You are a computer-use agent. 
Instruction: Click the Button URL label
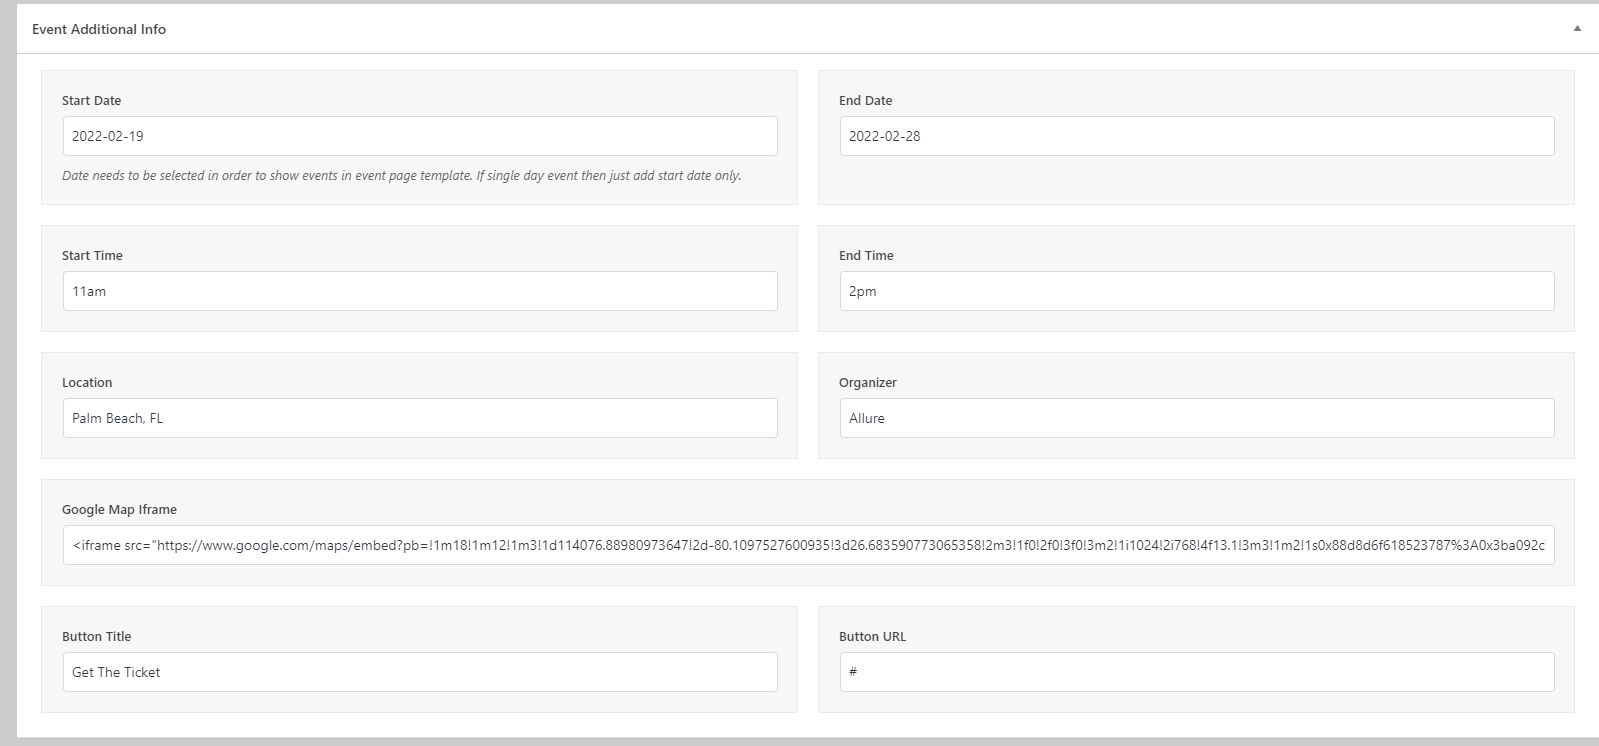[872, 637]
